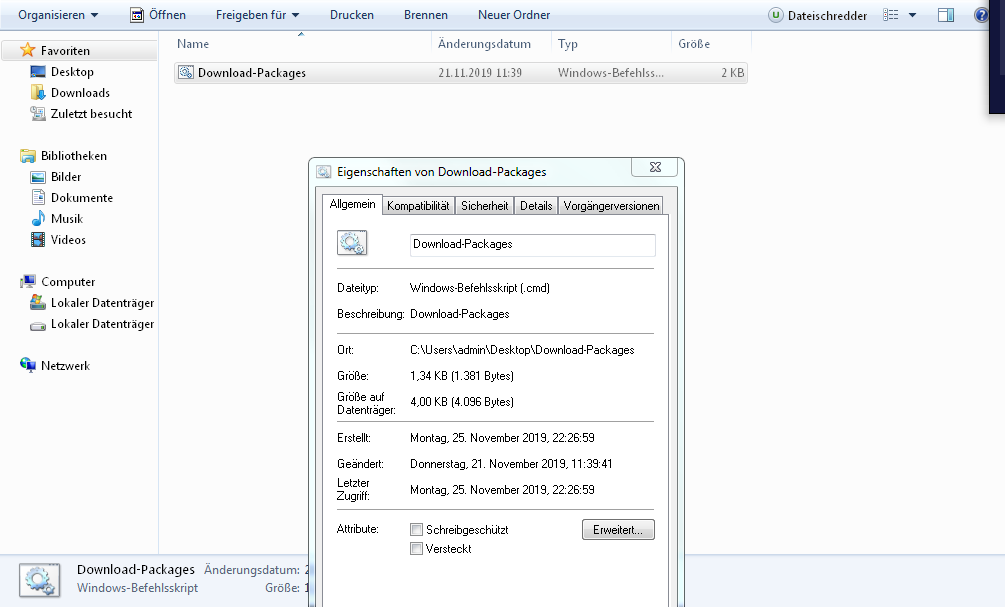Click the Zuletzt besucht icon

[x=38, y=113]
